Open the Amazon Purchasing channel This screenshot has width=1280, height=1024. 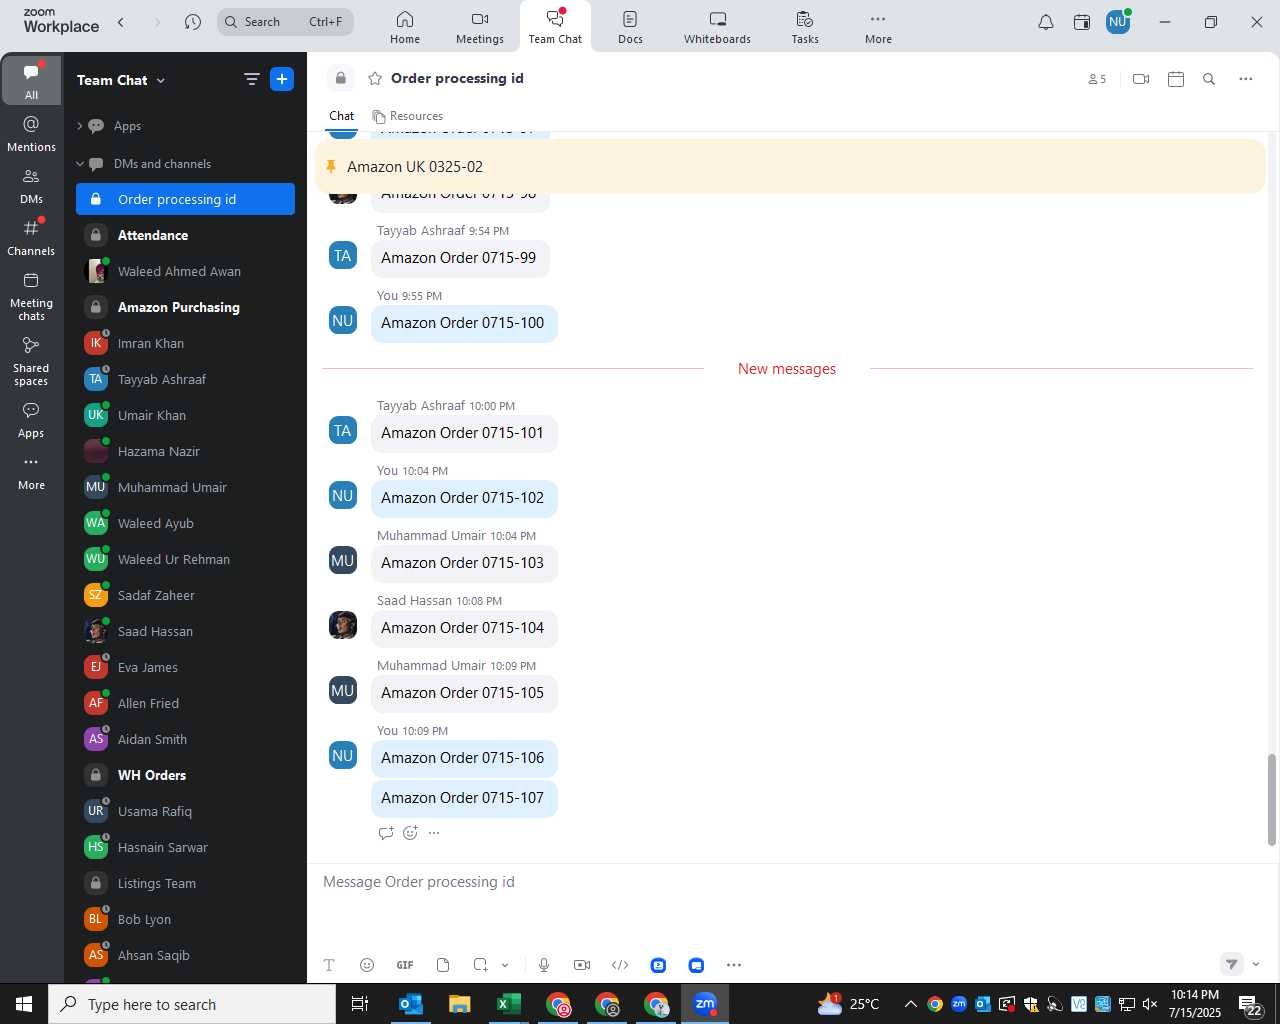(185, 307)
